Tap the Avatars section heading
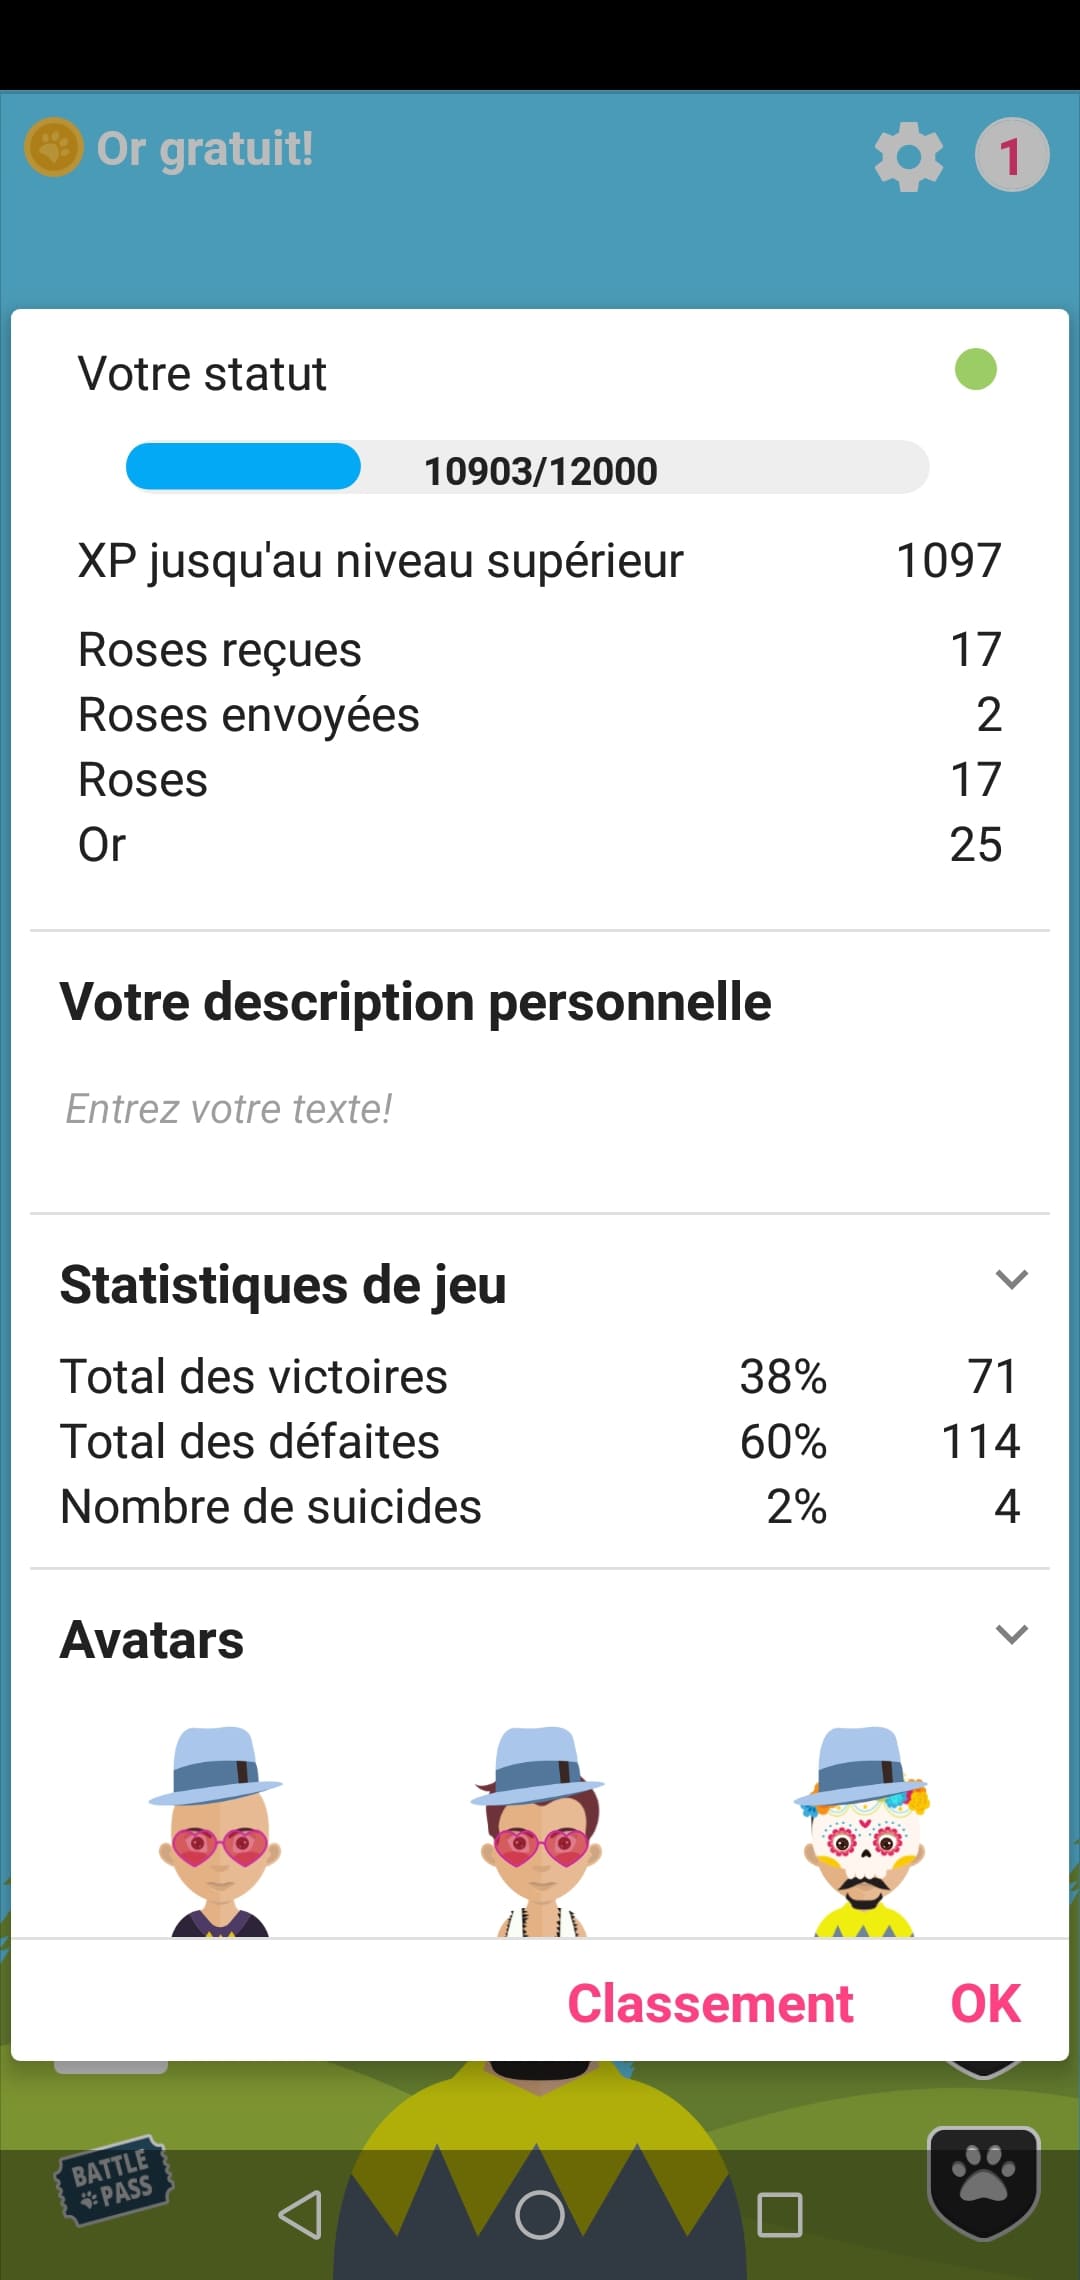1080x2280 pixels. 152,1640
